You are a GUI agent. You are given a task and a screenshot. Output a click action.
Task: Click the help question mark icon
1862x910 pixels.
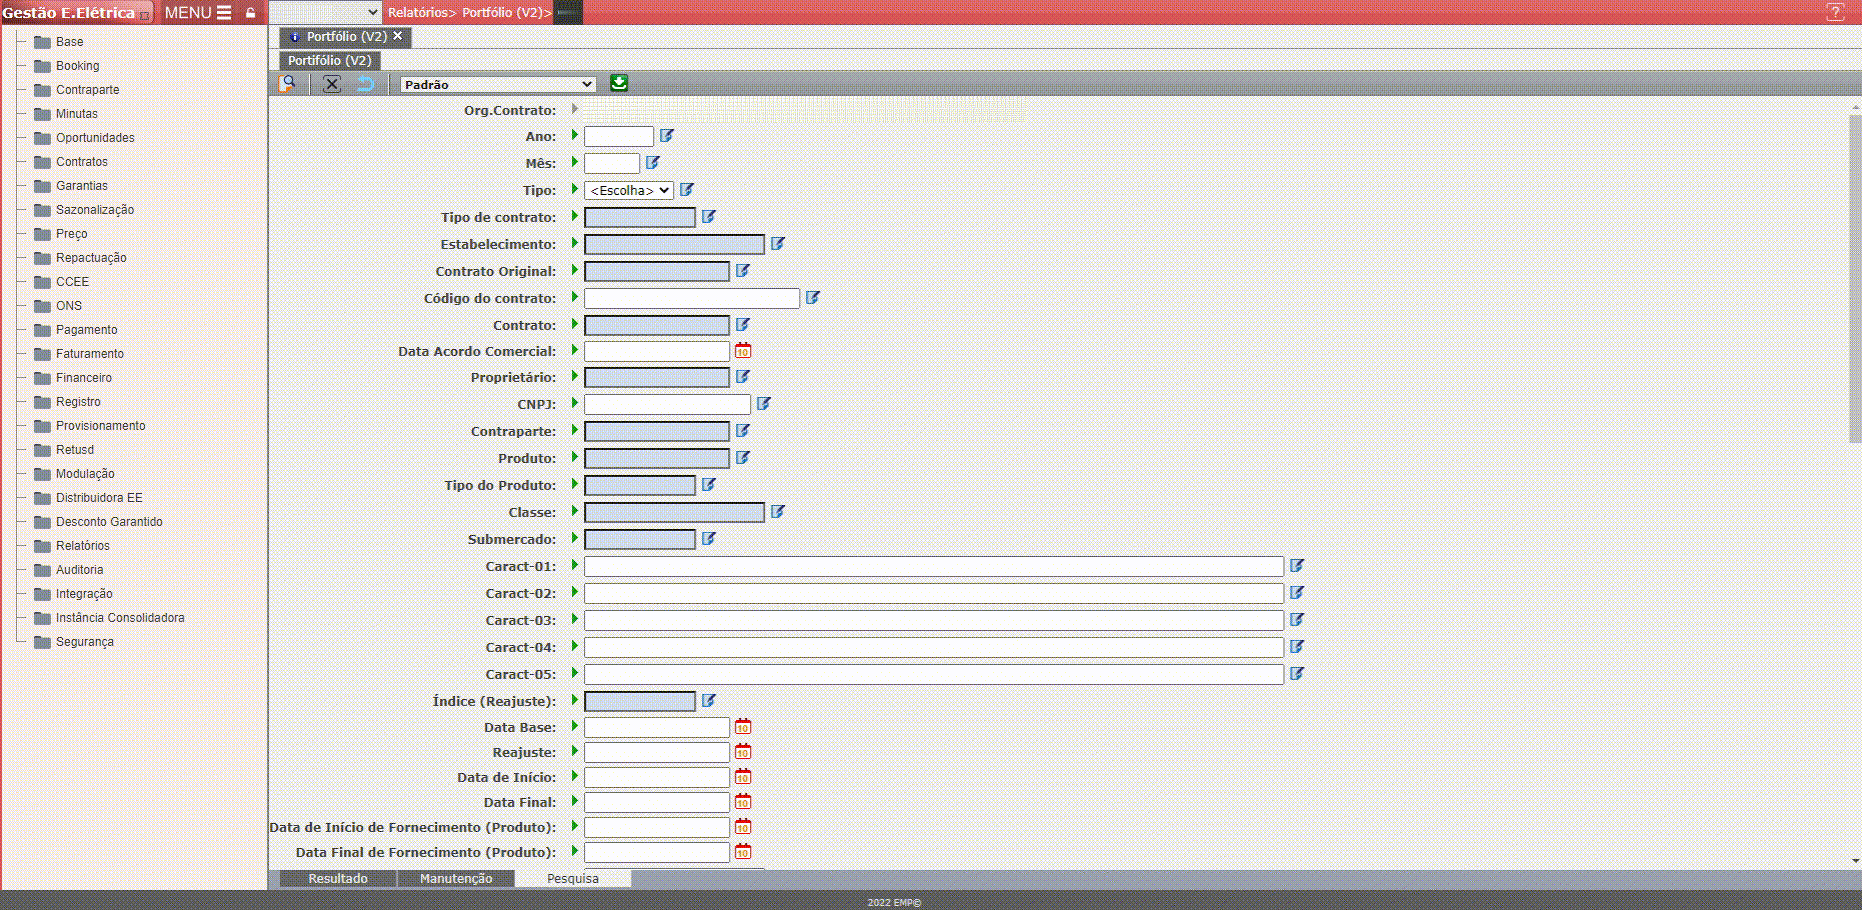1835,12
